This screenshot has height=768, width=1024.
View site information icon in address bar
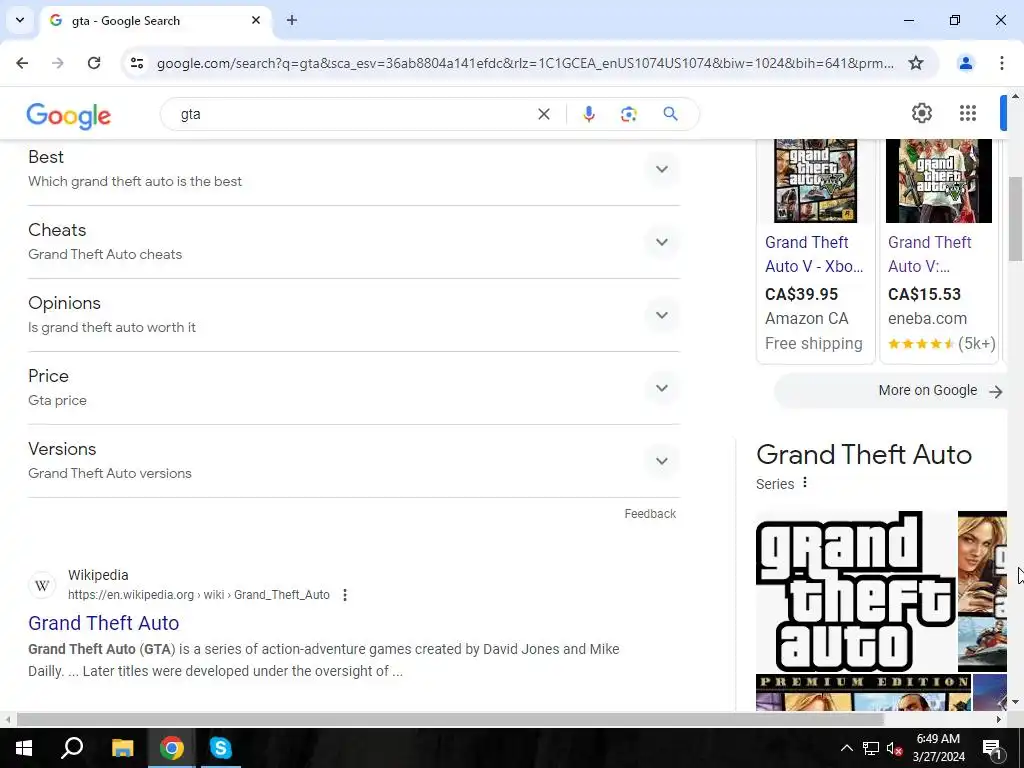(137, 63)
